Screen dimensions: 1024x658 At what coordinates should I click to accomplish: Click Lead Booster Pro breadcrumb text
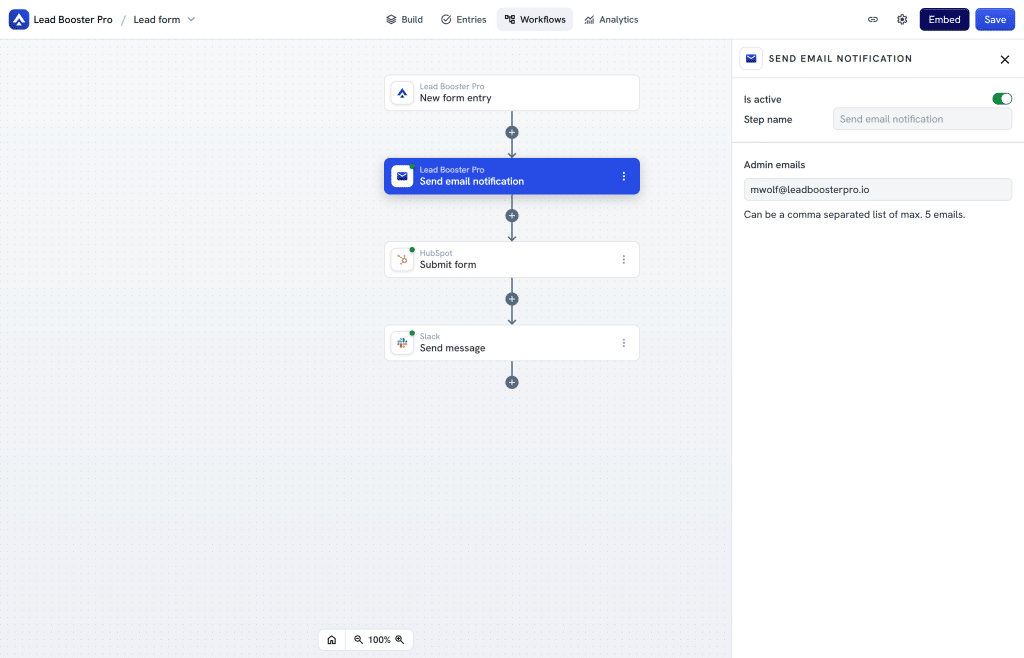coord(73,20)
